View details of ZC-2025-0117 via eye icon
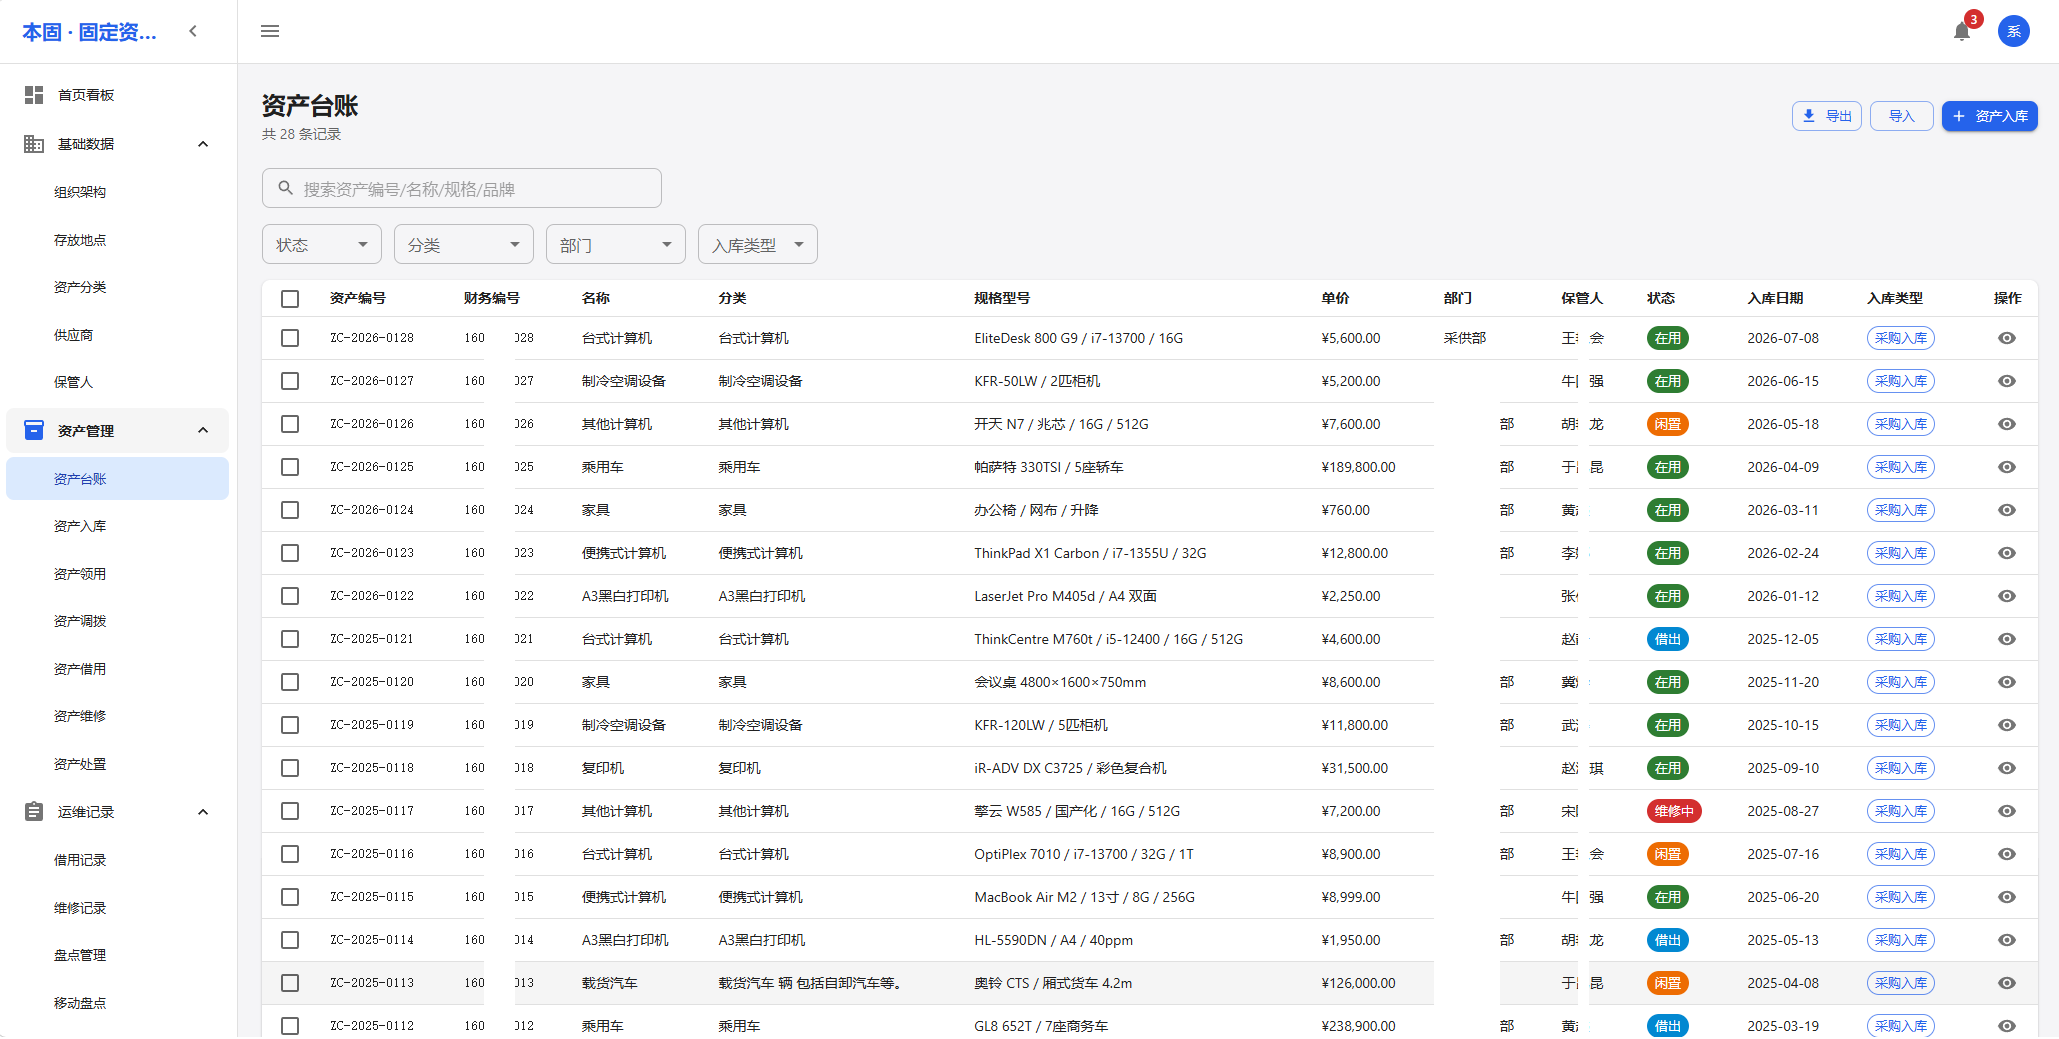This screenshot has height=1039, width=2059. 2006,811
